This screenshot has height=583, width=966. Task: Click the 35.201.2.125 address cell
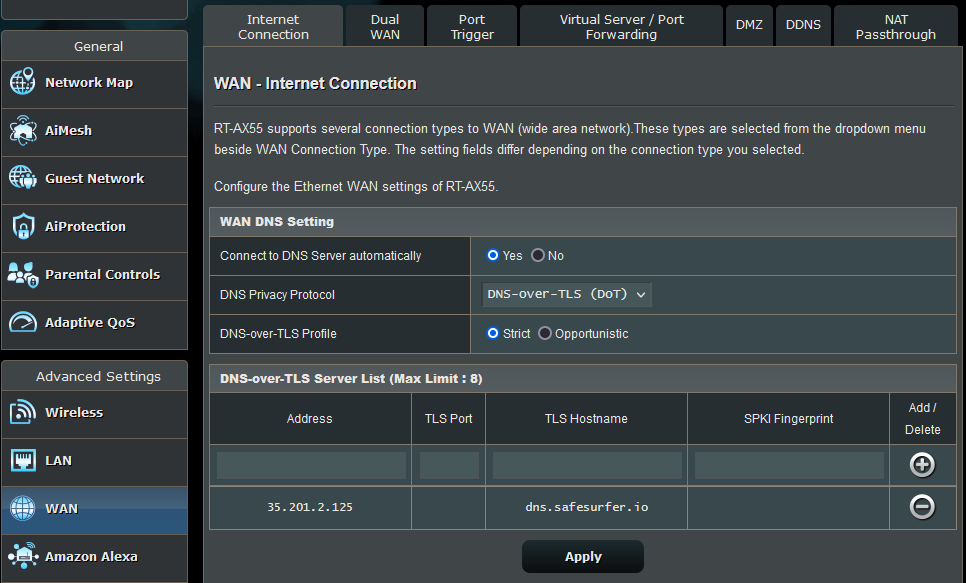pyautogui.click(x=310, y=507)
